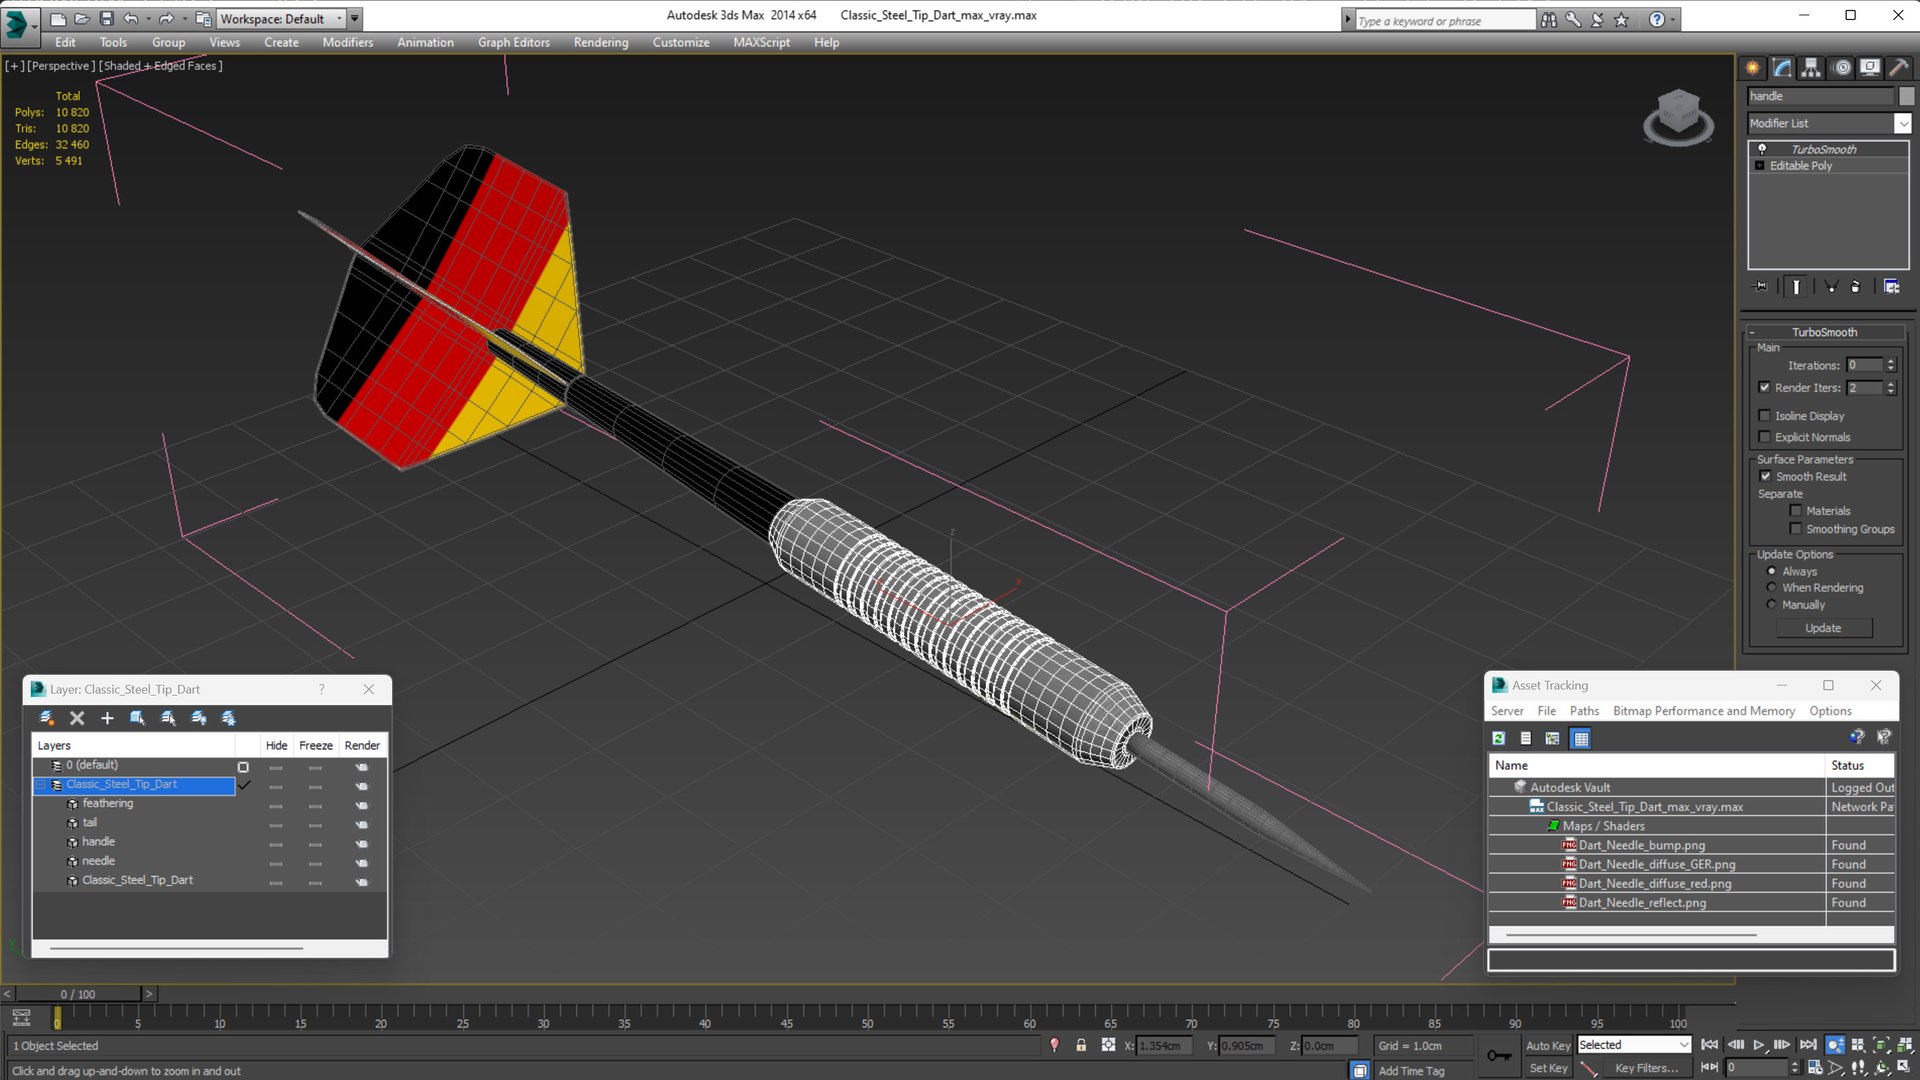Click the object color swatch beside handle name
The image size is (1920, 1080).
pyautogui.click(x=1906, y=96)
